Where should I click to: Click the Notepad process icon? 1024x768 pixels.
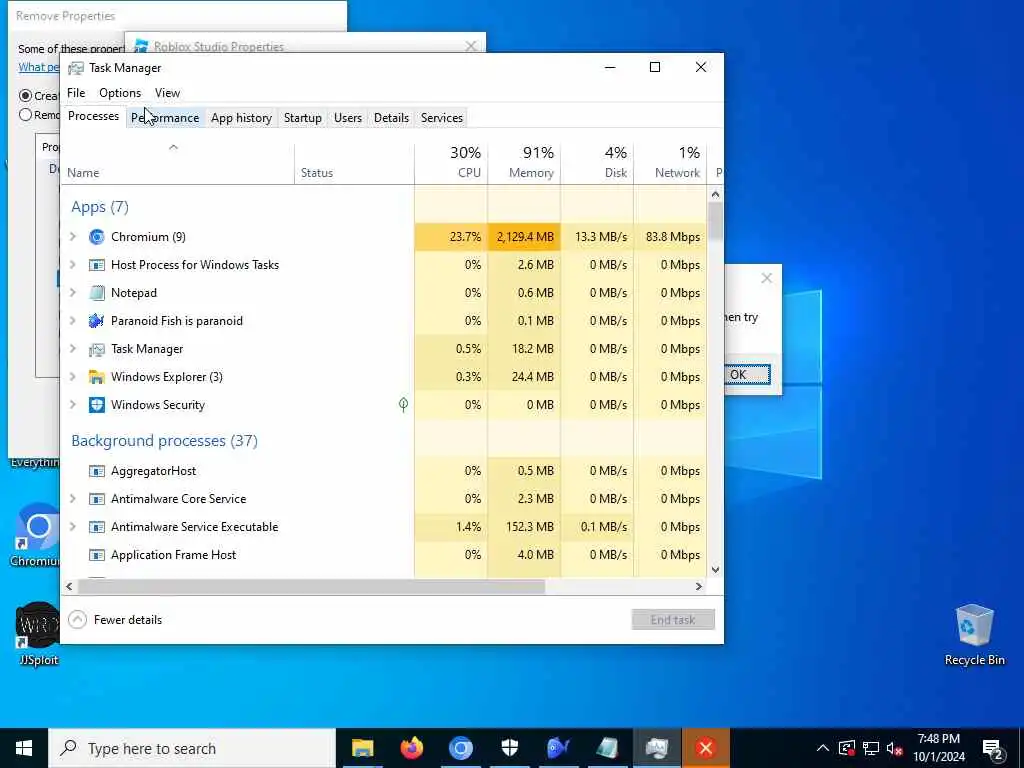[97, 293]
